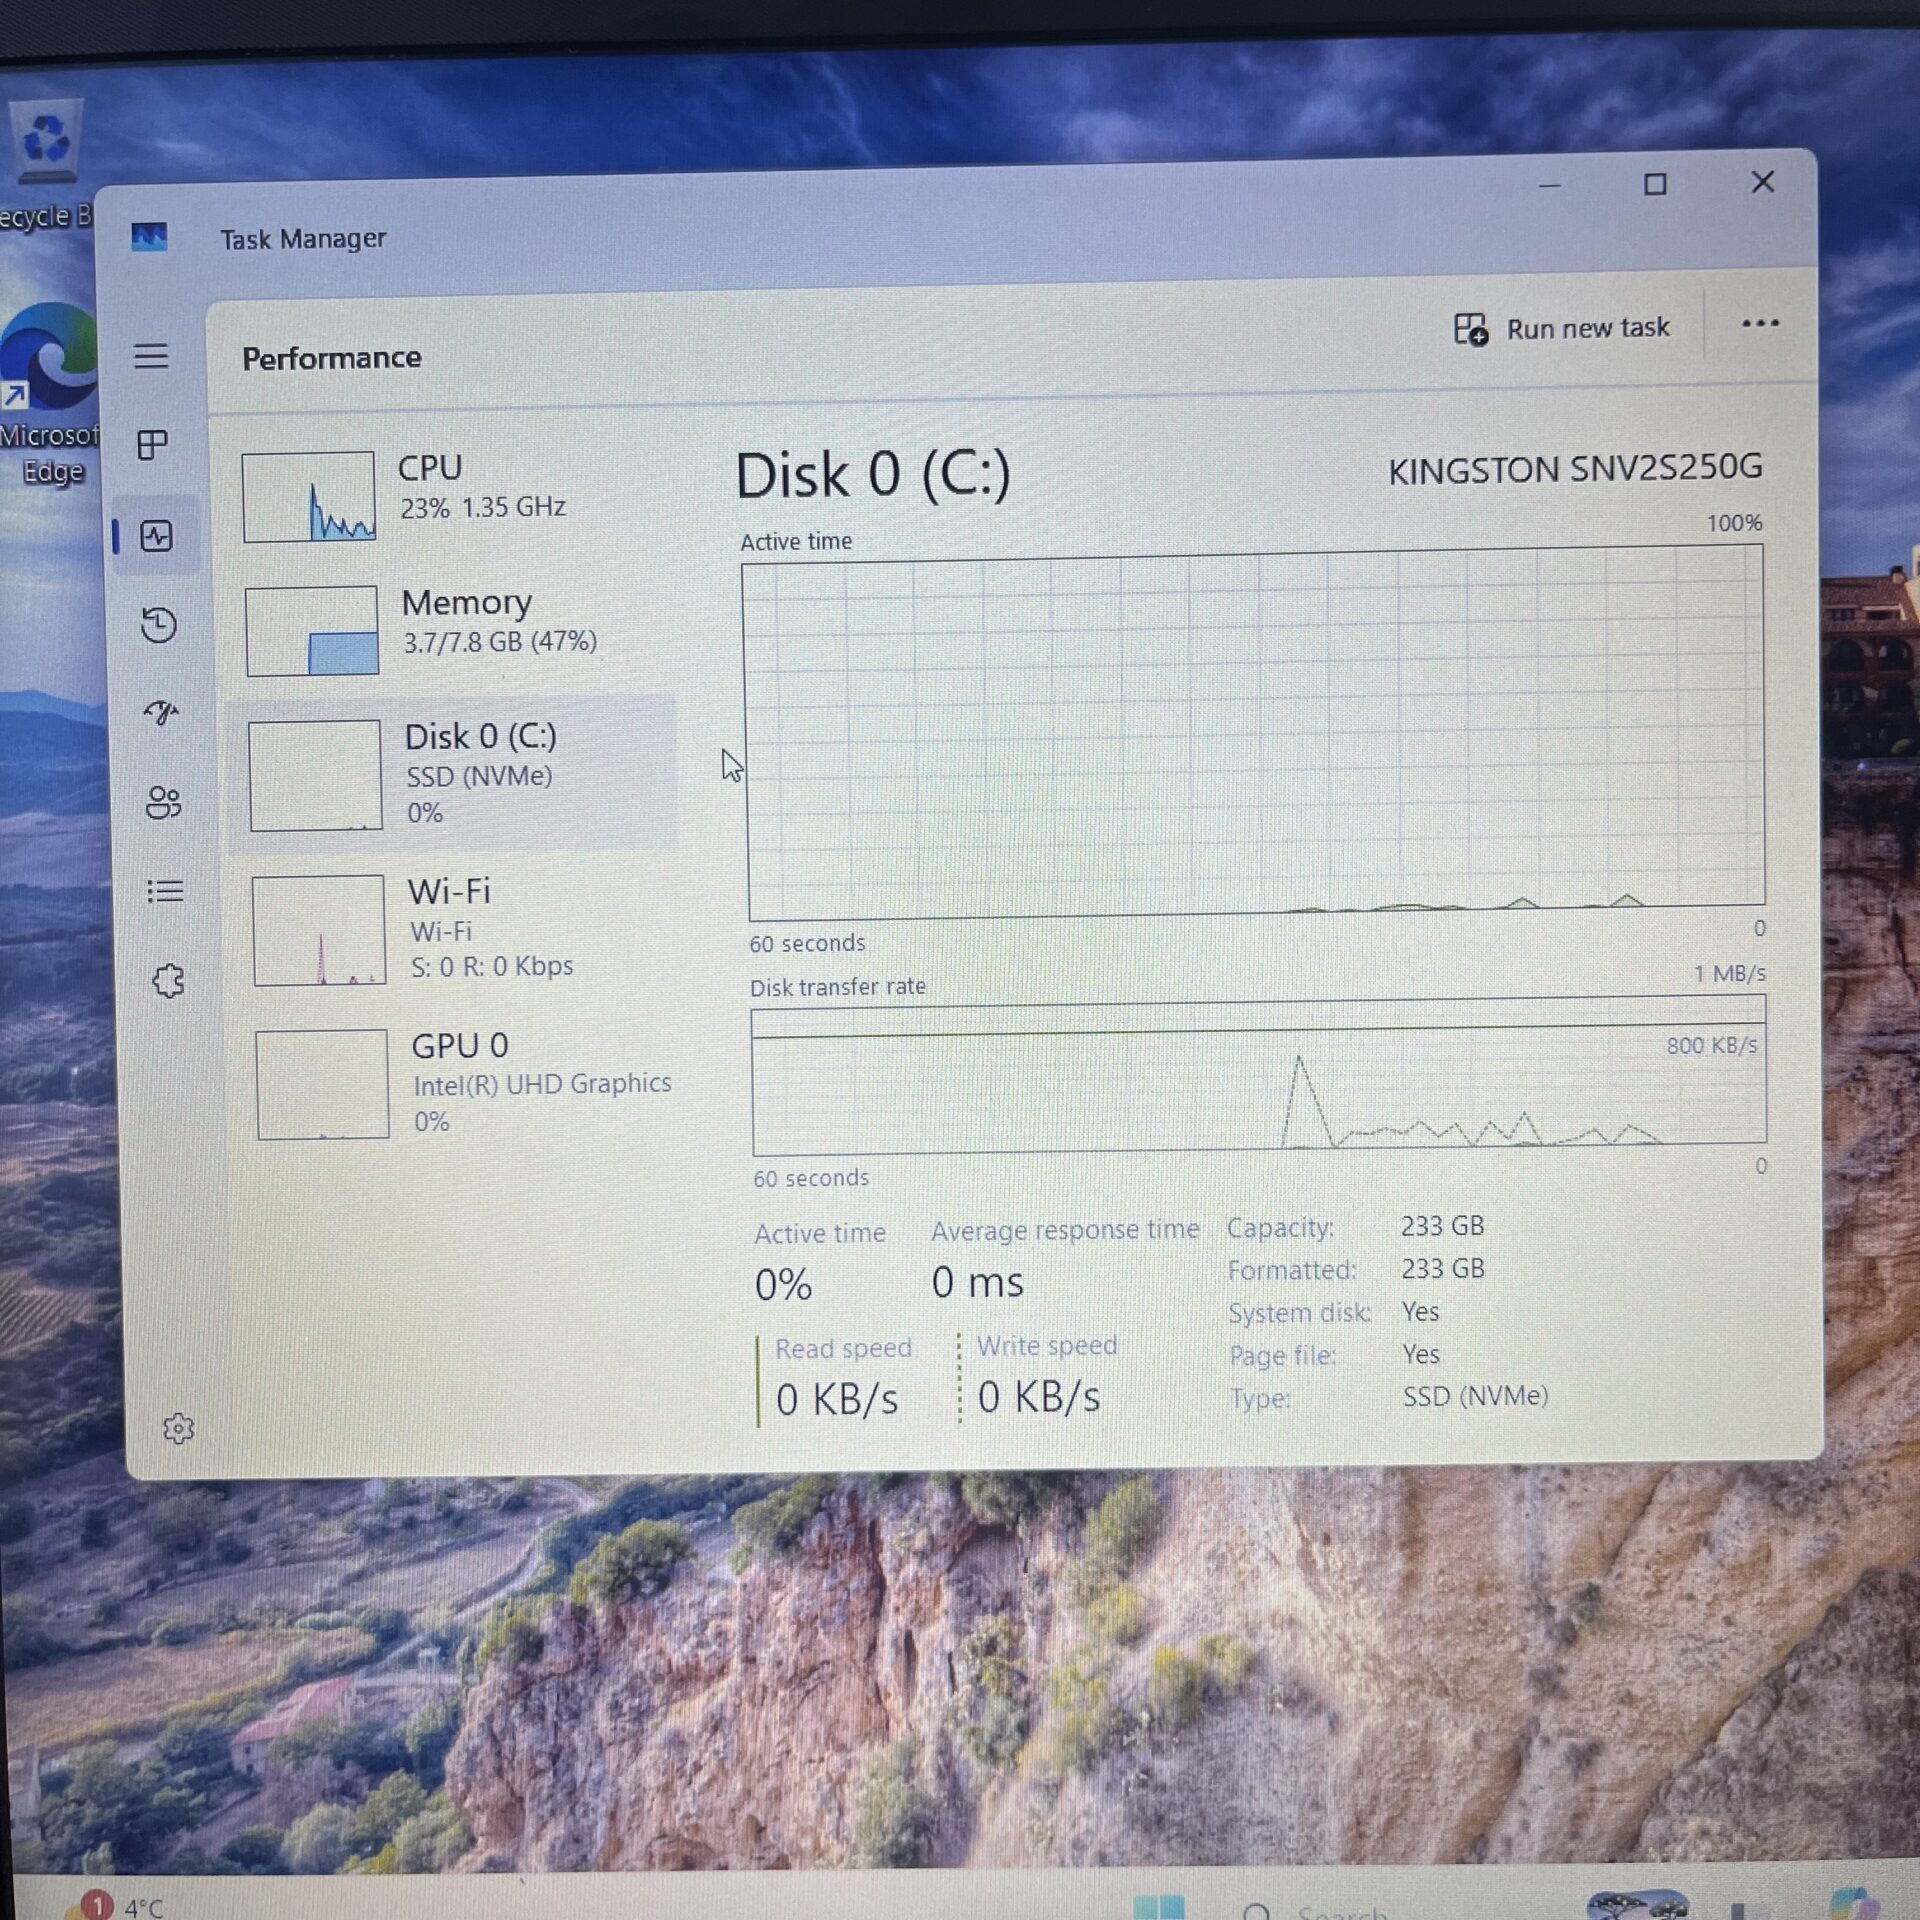This screenshot has height=1920, width=1920.
Task: Click the GPU 0 mini graph thumbnail
Action: 322,1084
